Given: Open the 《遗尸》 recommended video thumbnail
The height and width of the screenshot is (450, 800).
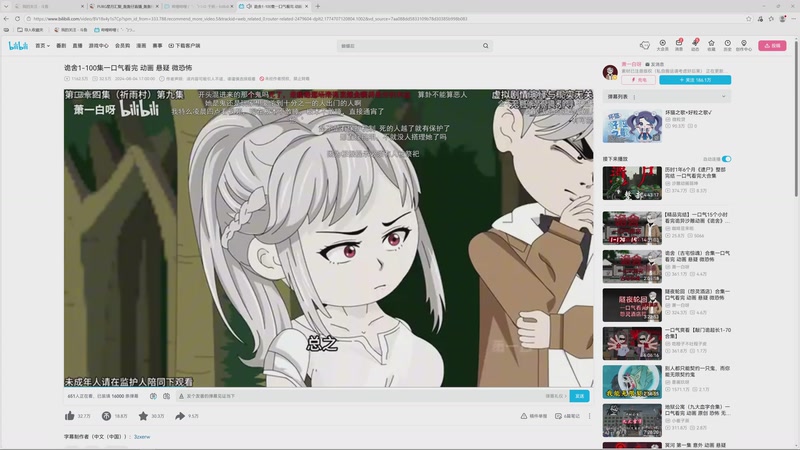Looking at the screenshot, I should pos(632,183).
